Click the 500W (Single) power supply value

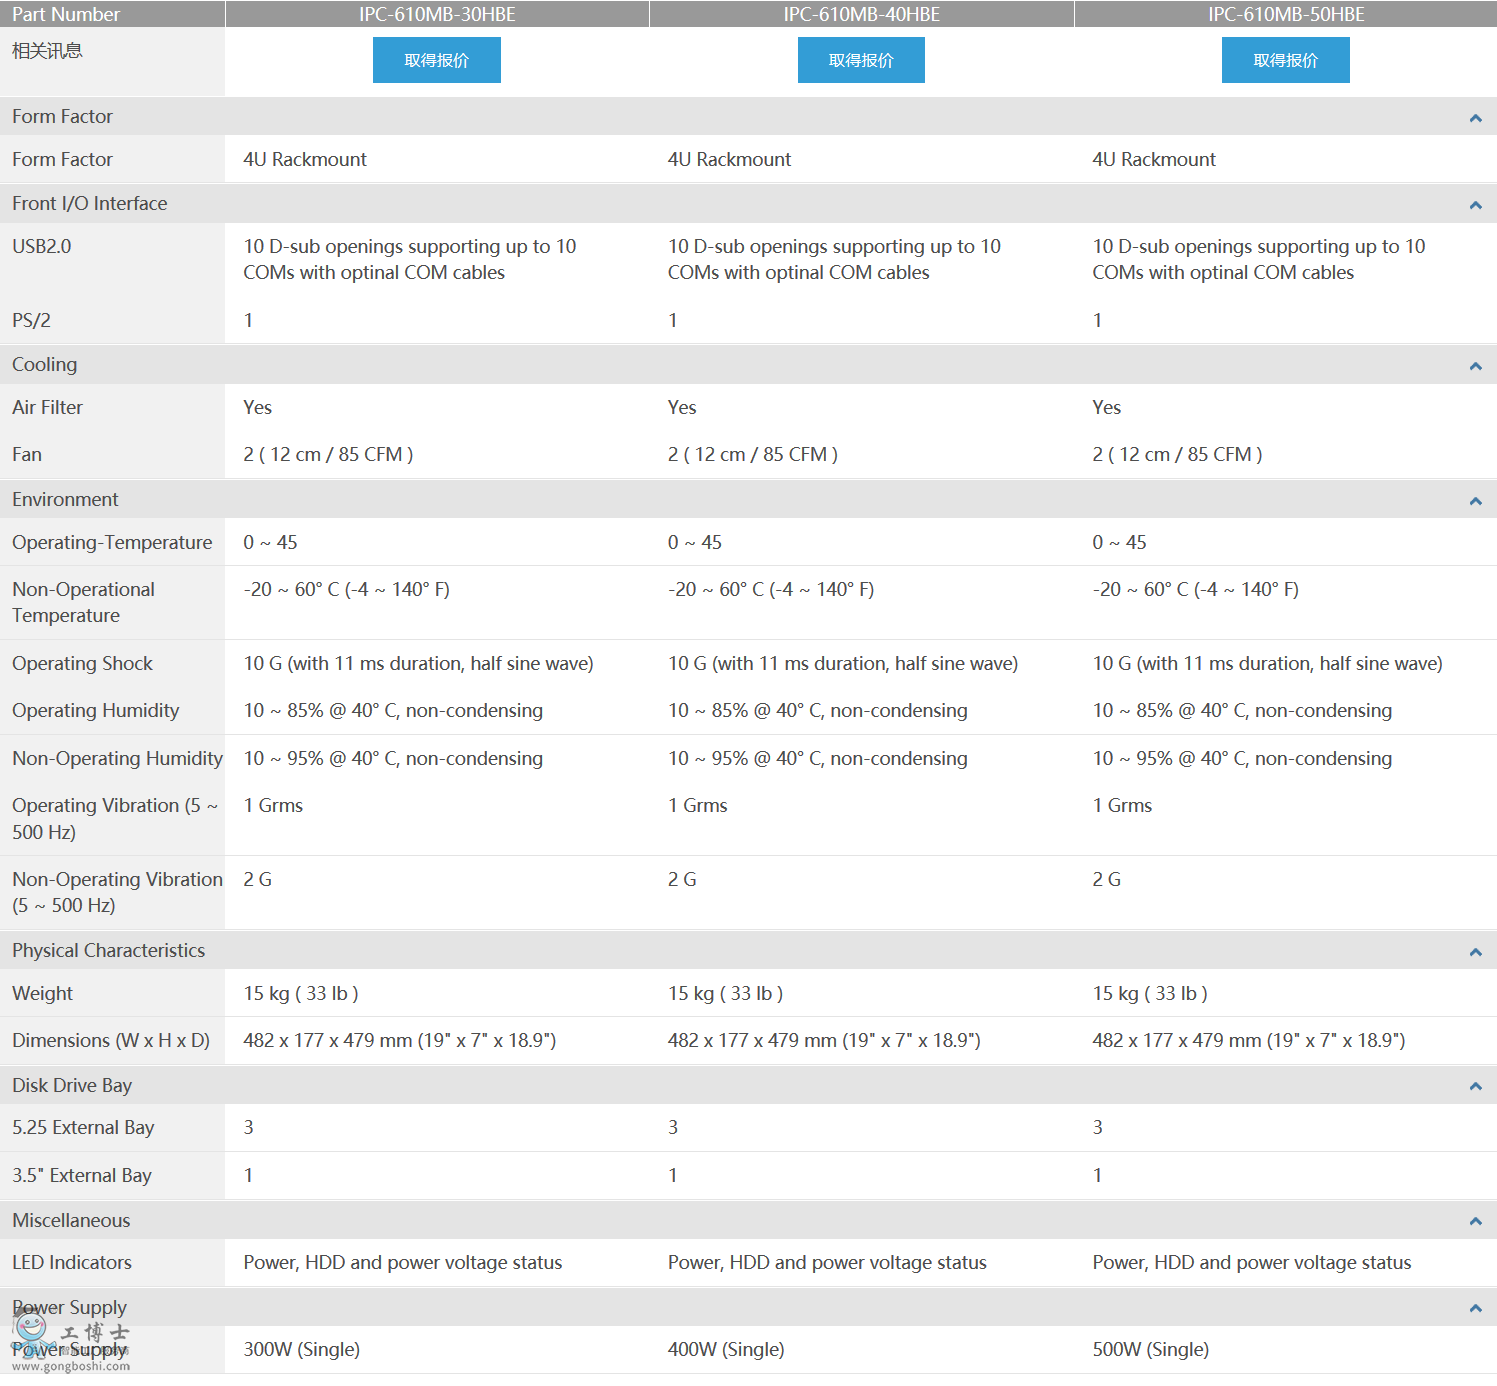pyautogui.click(x=1150, y=1349)
